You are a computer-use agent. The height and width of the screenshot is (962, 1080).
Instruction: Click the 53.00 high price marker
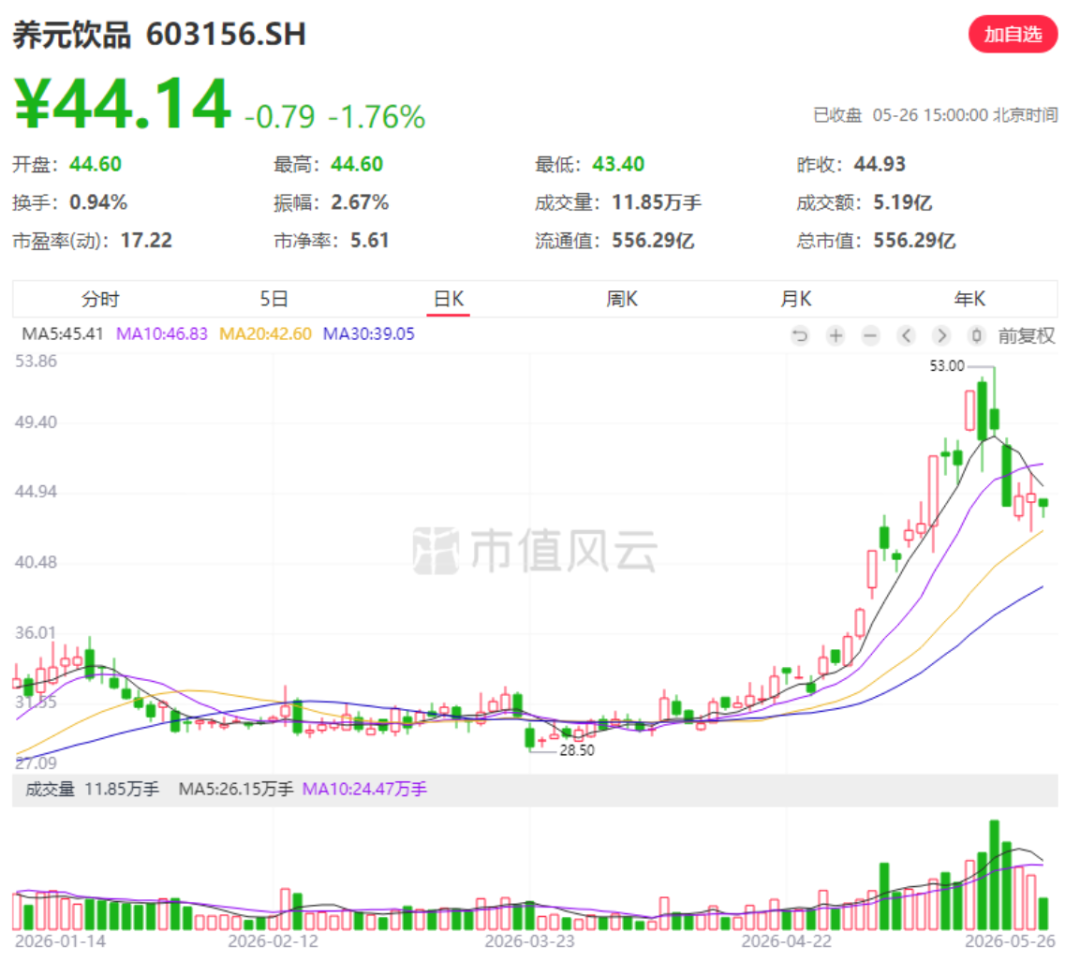pyautogui.click(x=947, y=366)
